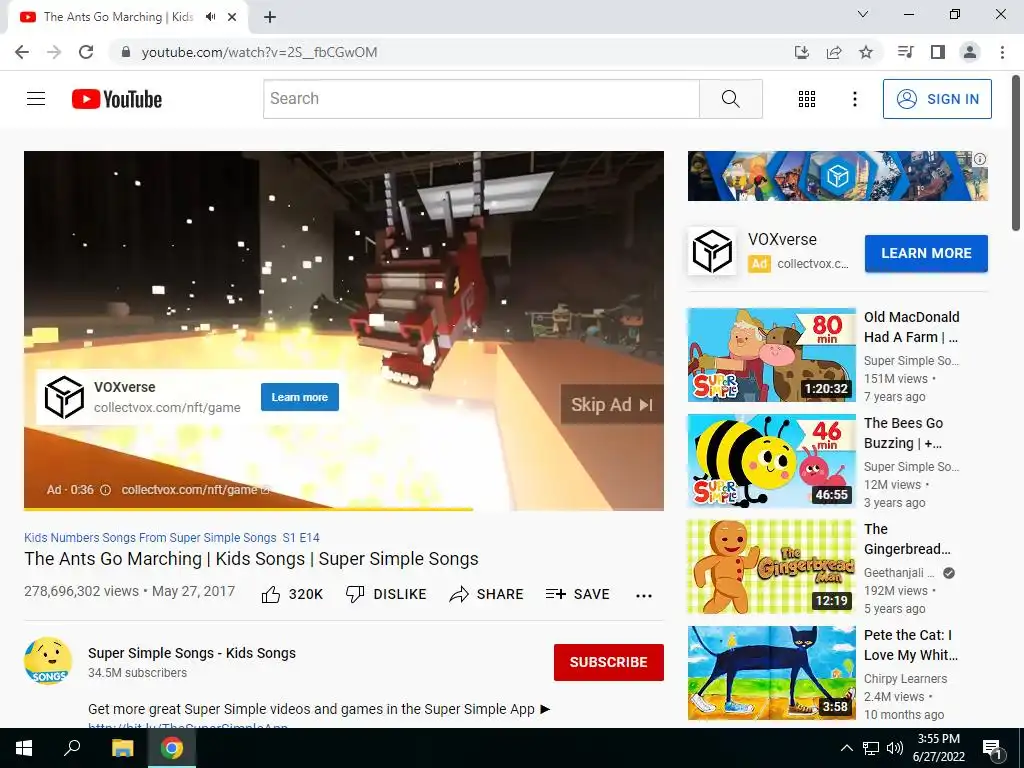Click the sidebar banner ad image
Screen dimensions: 1024x768
pyautogui.click(x=837, y=176)
